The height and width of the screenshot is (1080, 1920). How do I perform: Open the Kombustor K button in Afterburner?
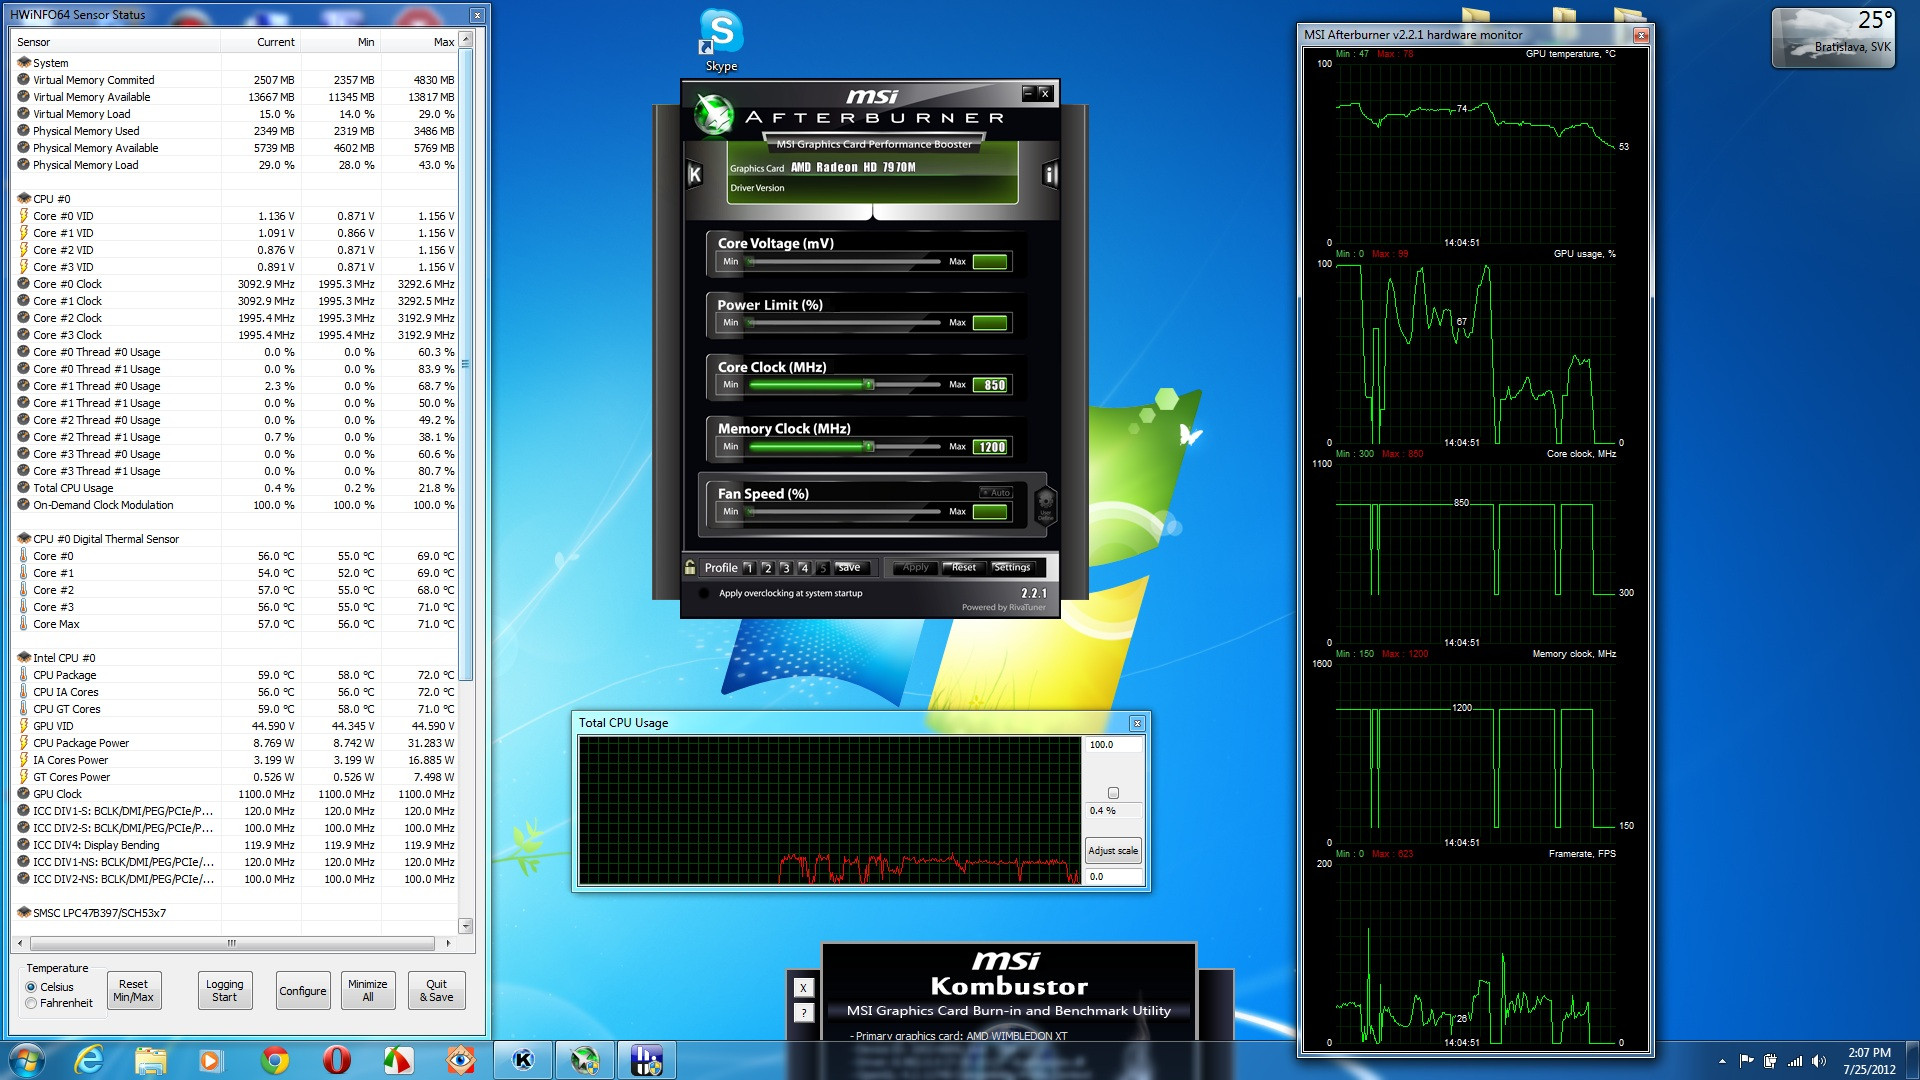tap(695, 175)
